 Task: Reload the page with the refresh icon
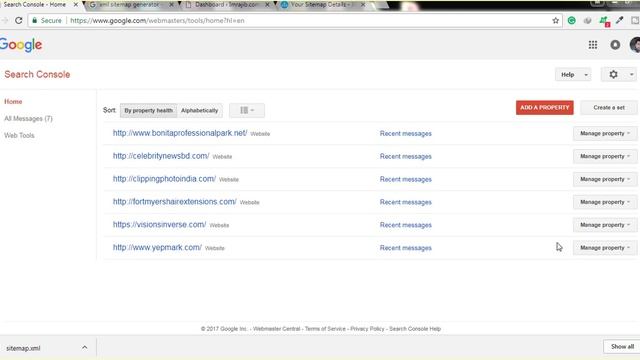[18, 20]
